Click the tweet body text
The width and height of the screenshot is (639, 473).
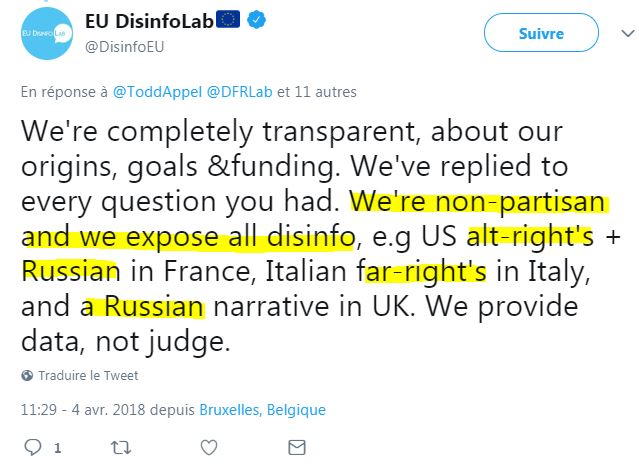click(x=320, y=236)
